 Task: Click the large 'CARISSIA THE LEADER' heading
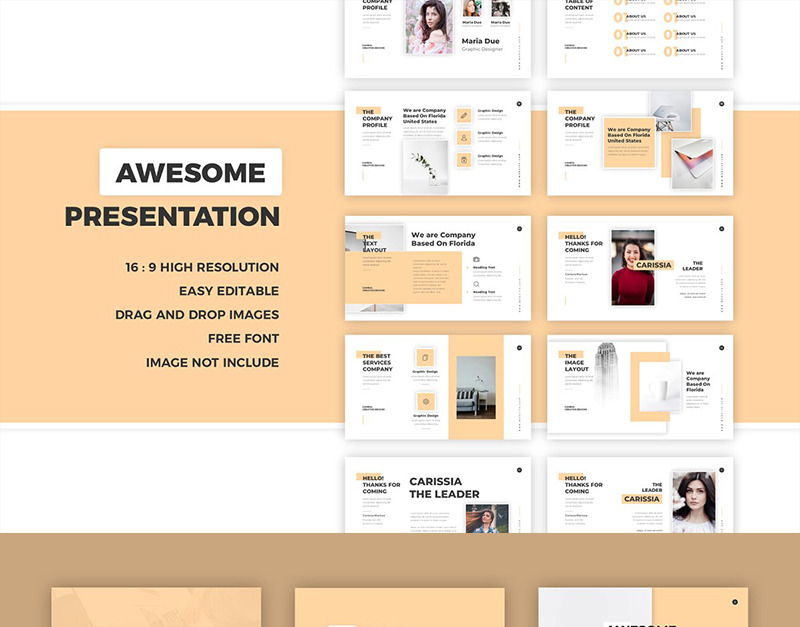[444, 488]
